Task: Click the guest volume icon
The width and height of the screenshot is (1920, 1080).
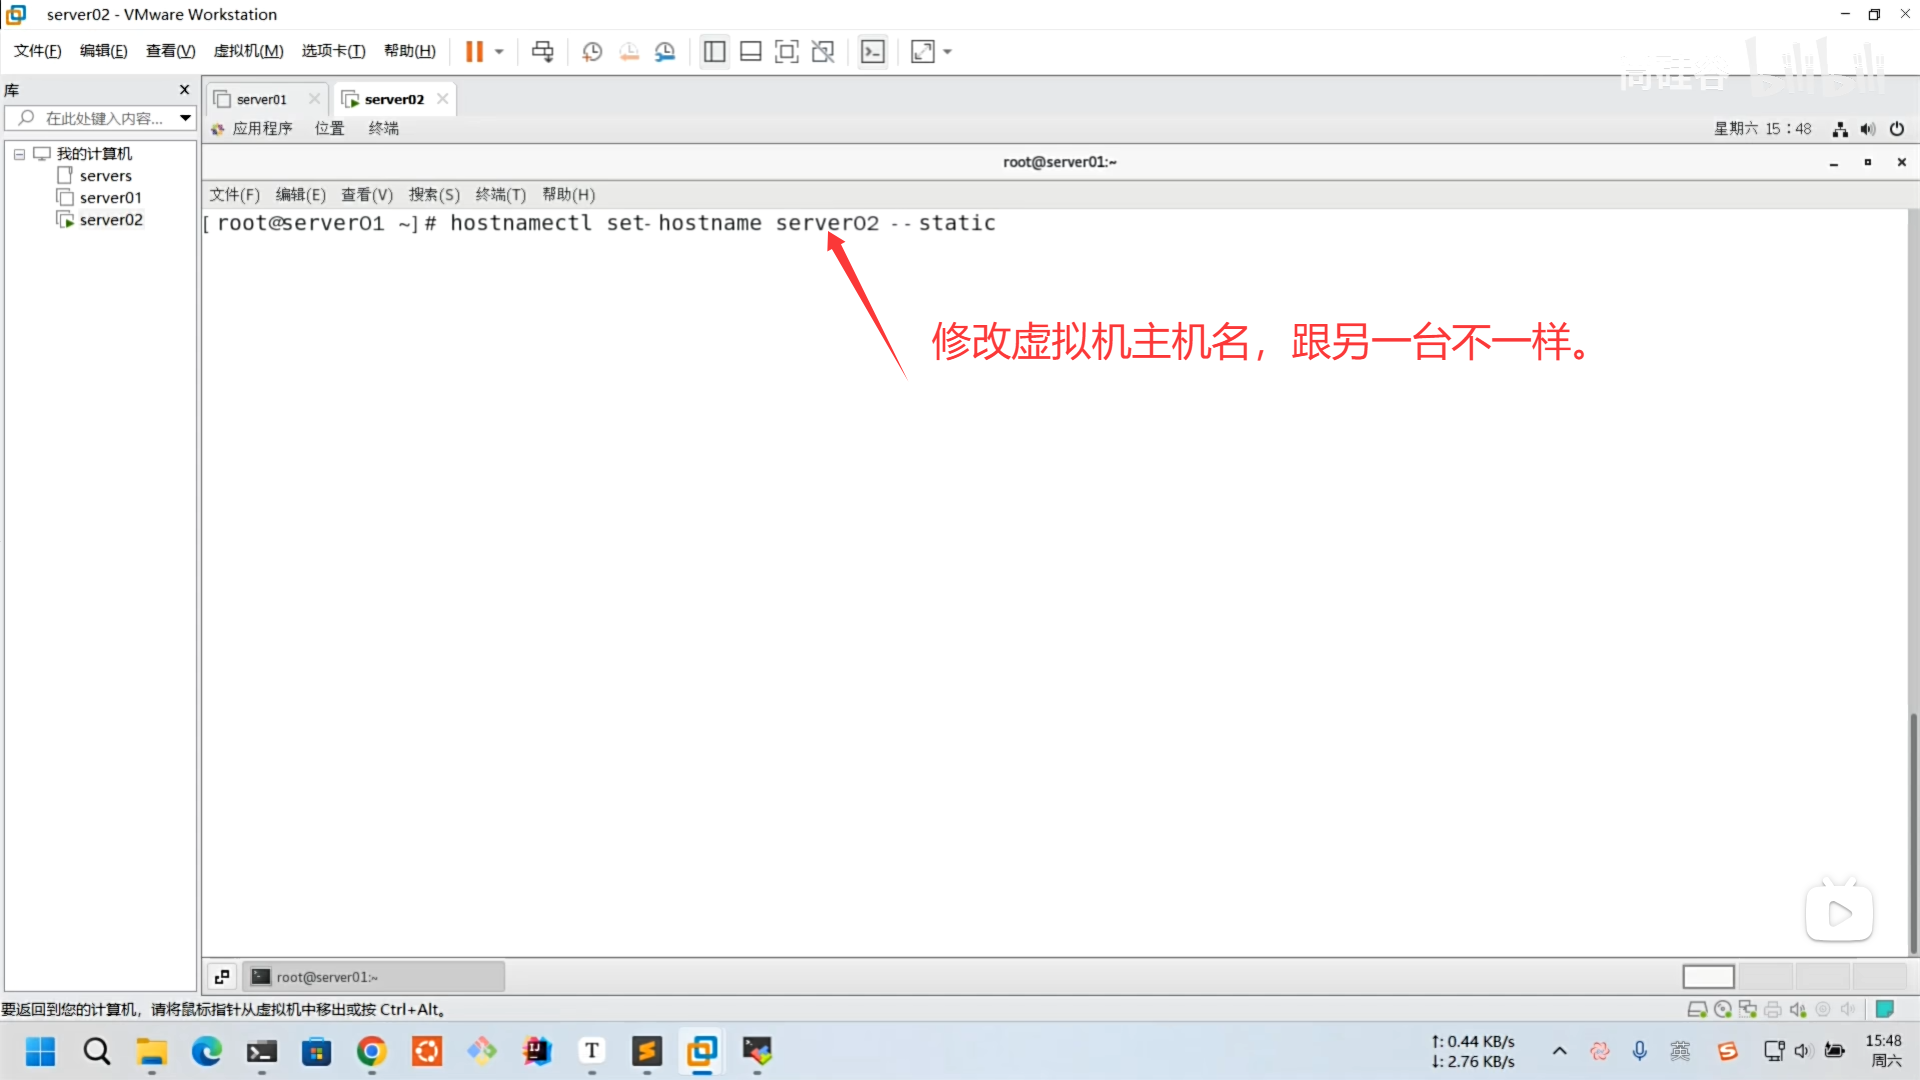Action: (1867, 129)
